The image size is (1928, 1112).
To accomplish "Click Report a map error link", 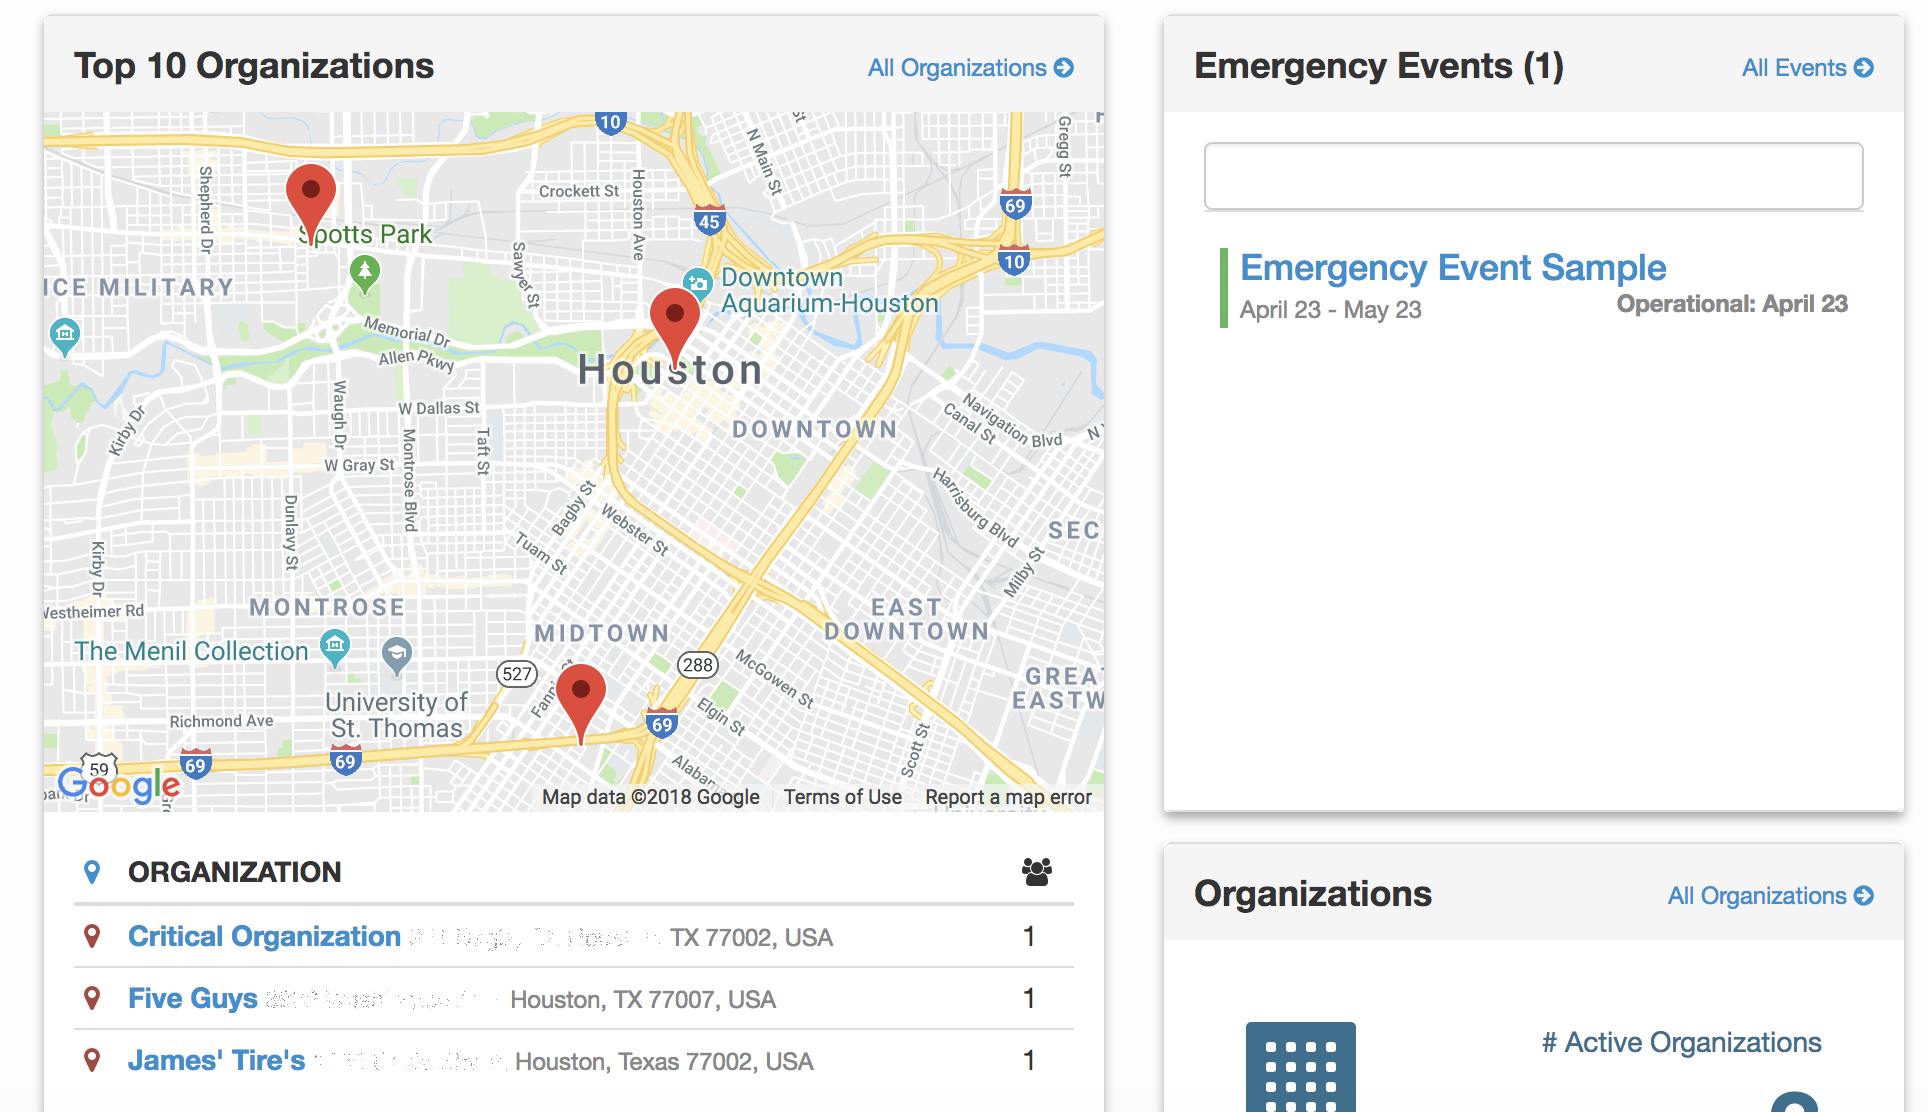I will click(x=1008, y=797).
